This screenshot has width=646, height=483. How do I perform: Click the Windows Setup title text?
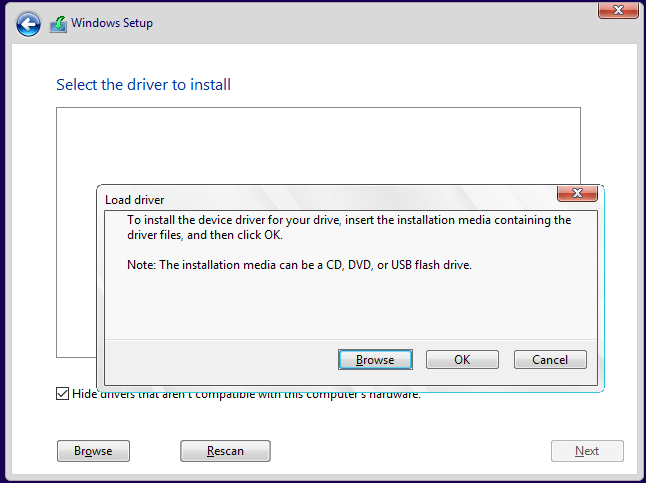click(112, 23)
